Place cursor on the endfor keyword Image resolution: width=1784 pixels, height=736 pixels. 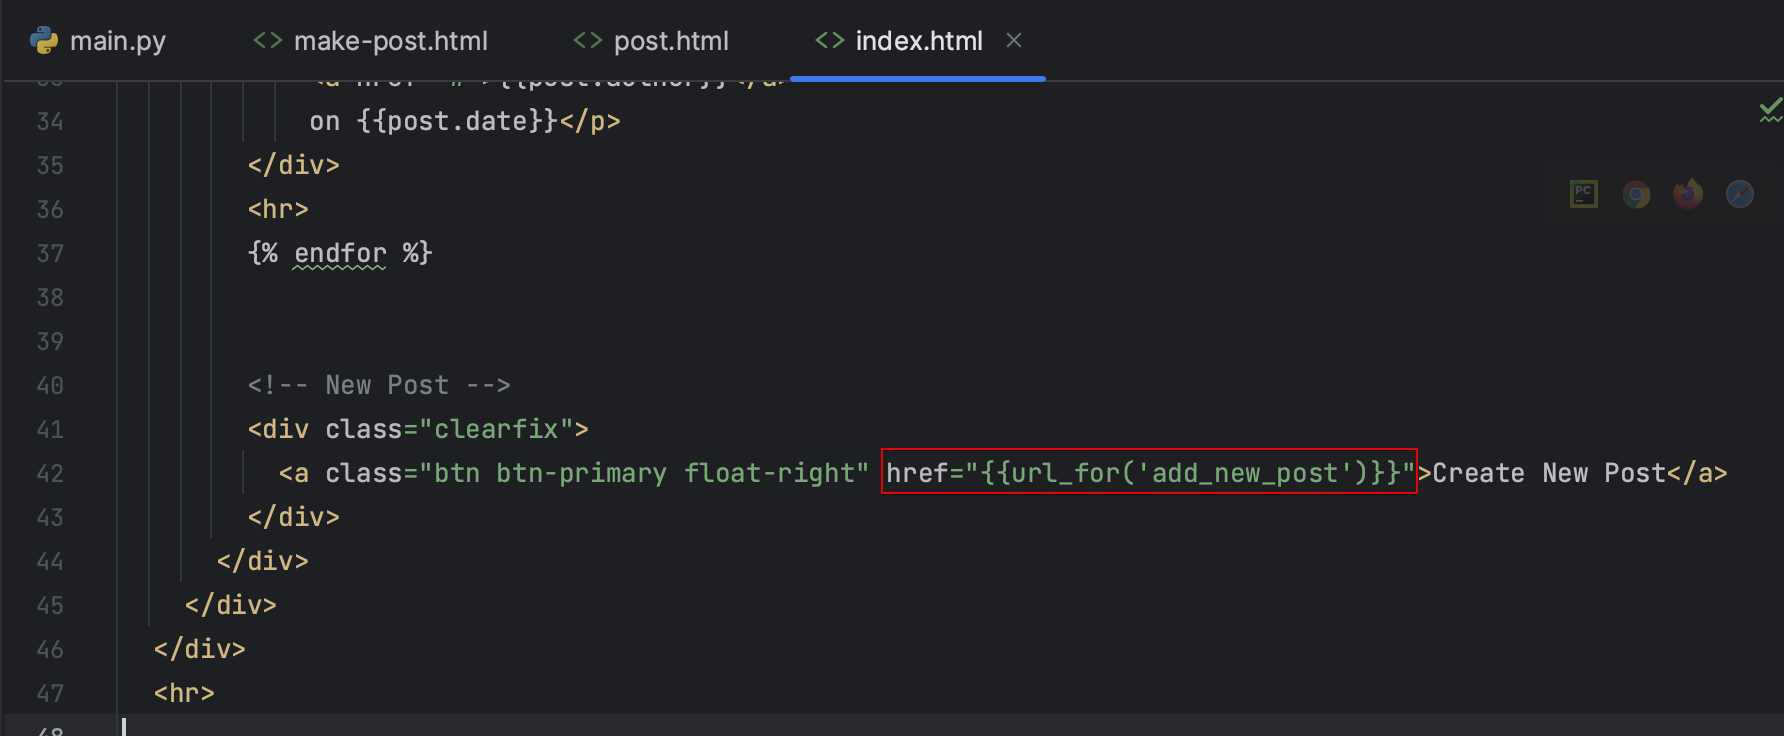tap(340, 254)
